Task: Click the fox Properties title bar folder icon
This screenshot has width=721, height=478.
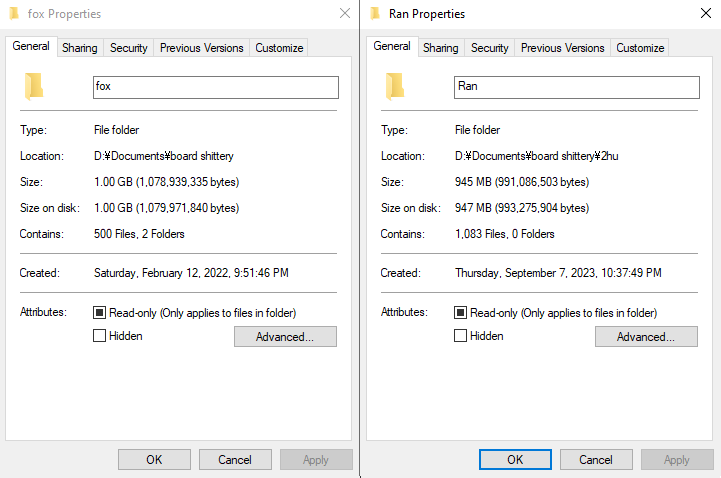Action: pos(14,13)
